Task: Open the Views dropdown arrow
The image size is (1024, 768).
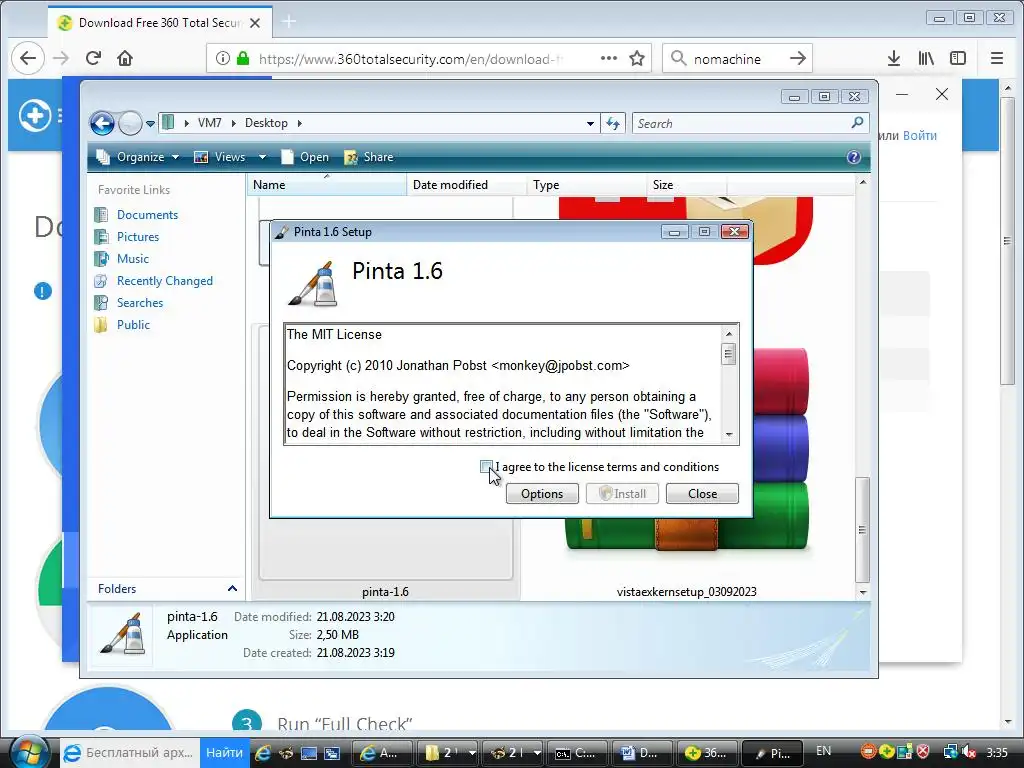Action: pos(263,157)
